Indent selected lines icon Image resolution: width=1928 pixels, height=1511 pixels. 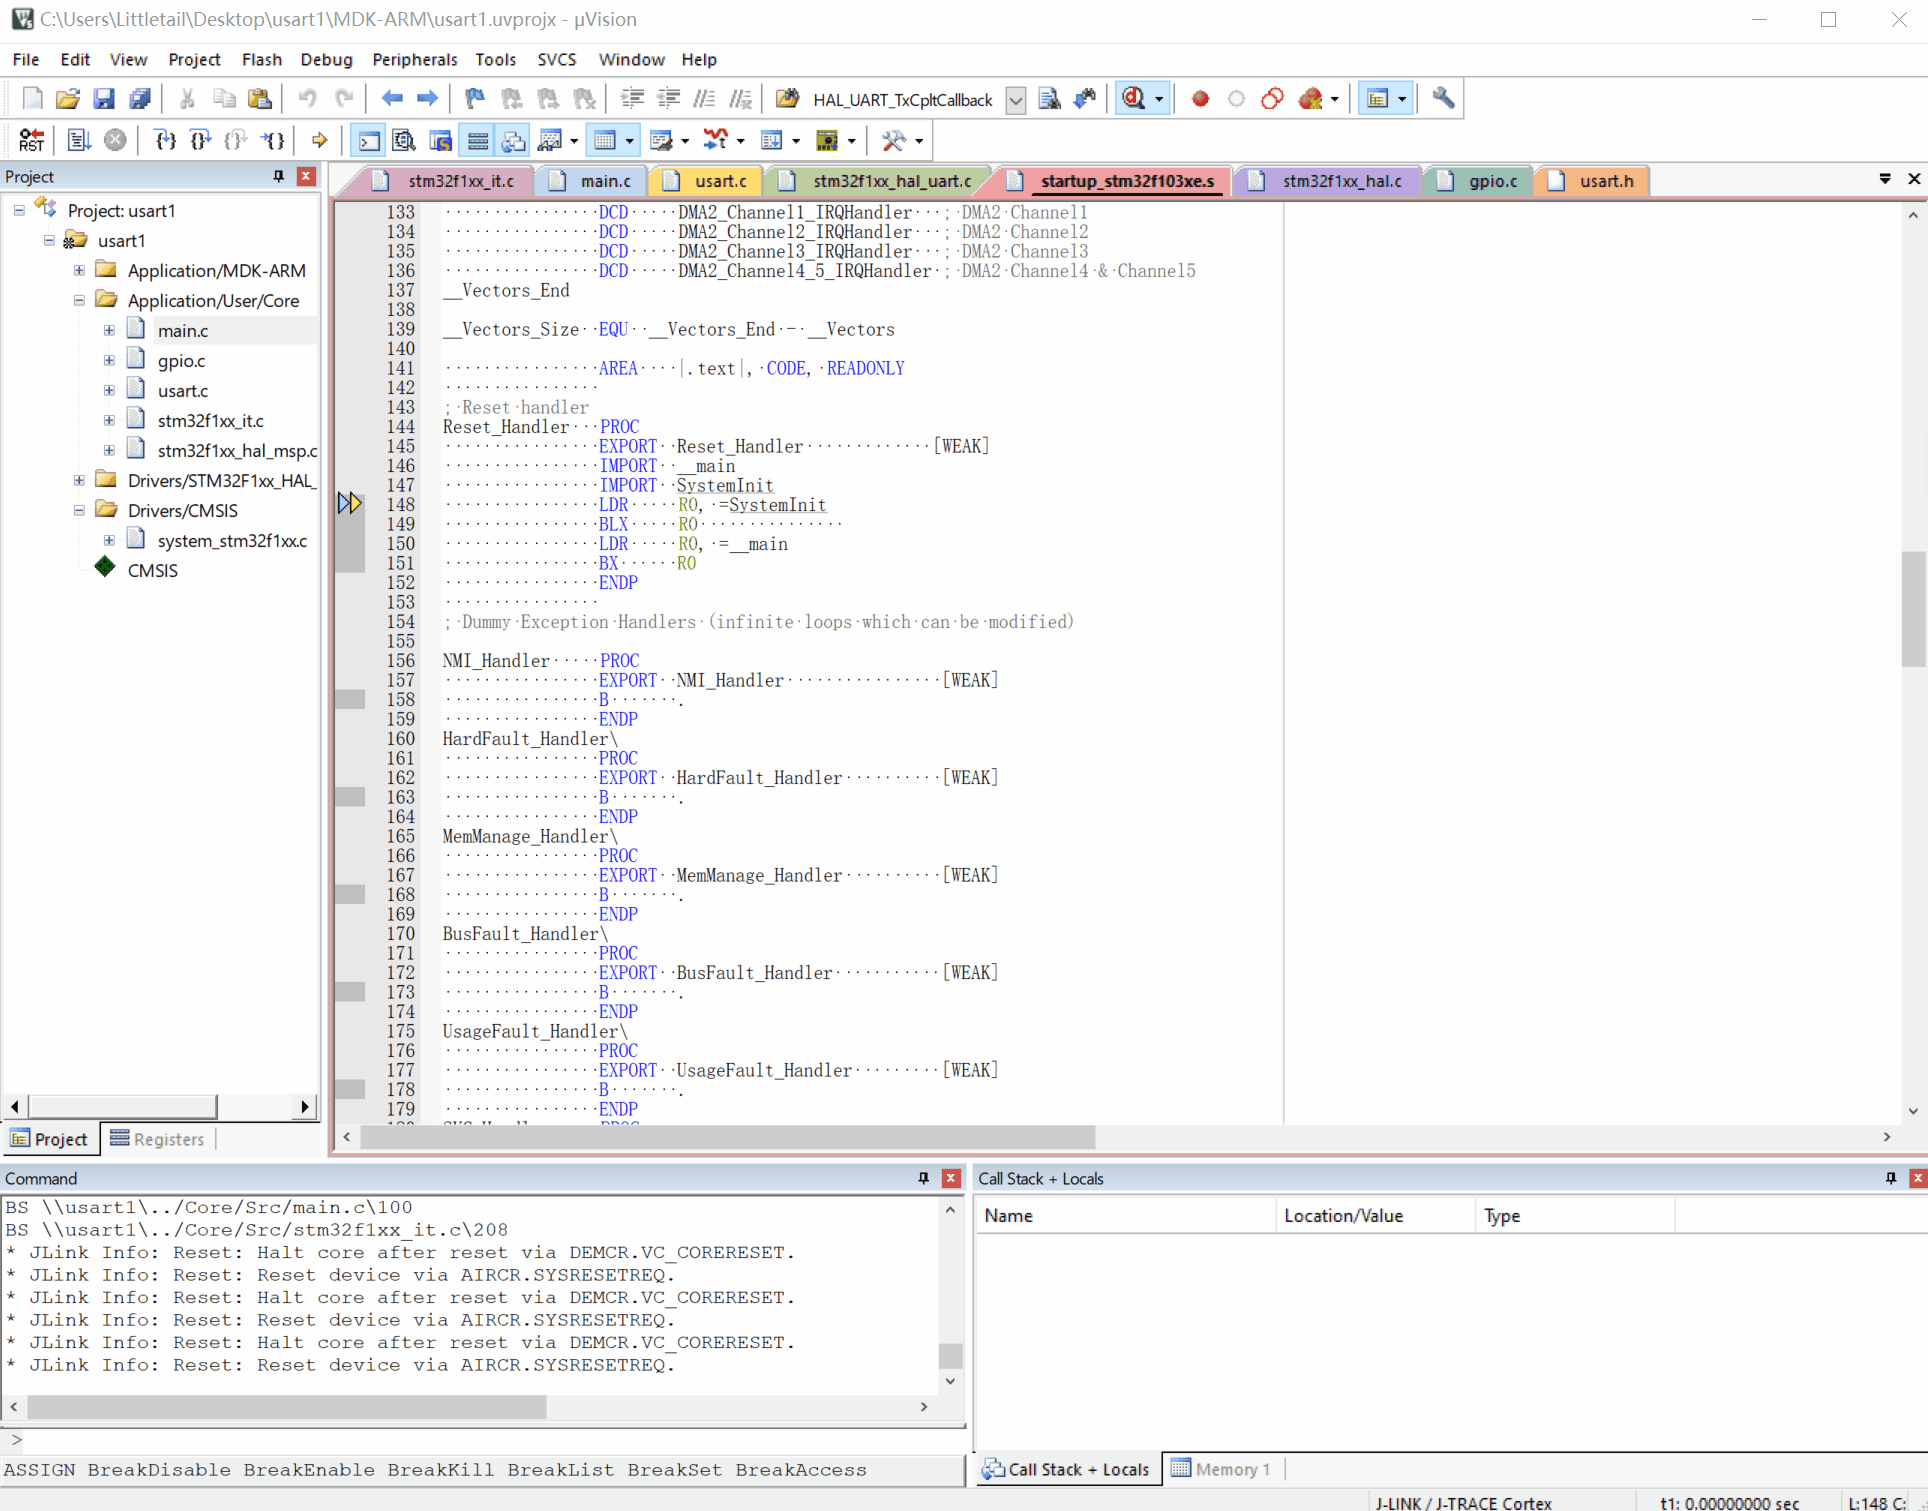click(x=632, y=98)
